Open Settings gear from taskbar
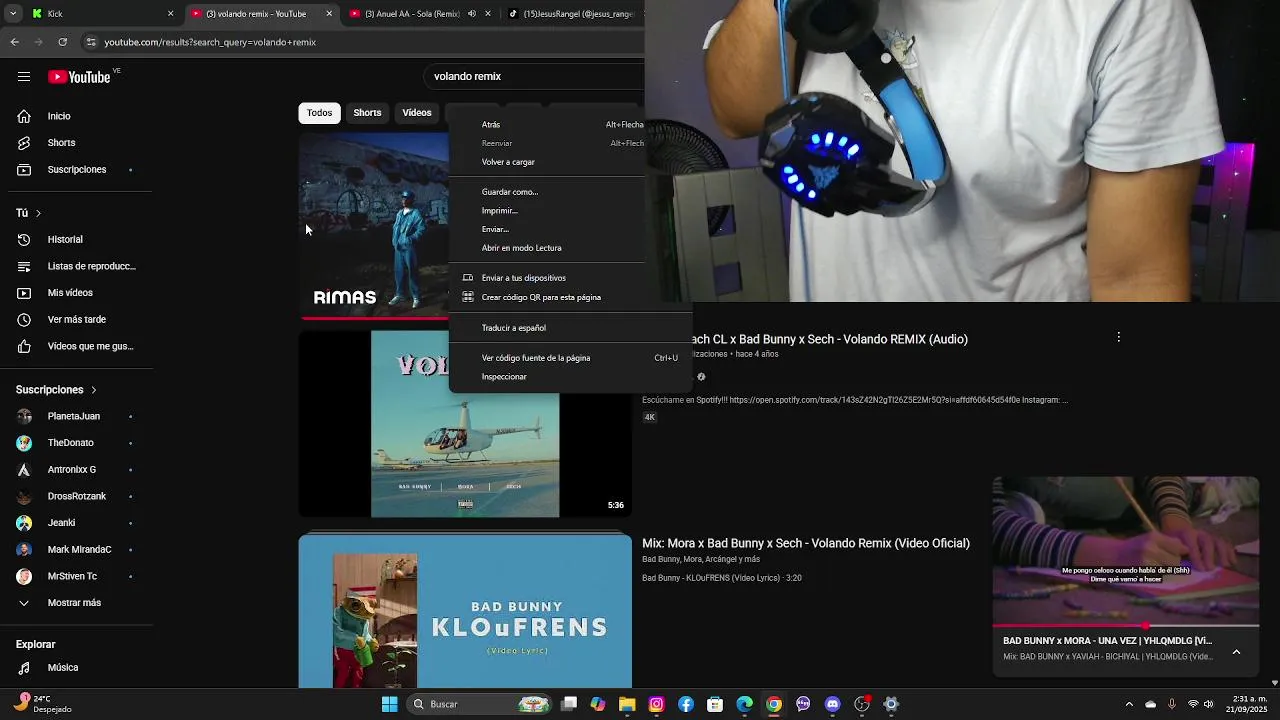1280x720 pixels. click(x=891, y=704)
